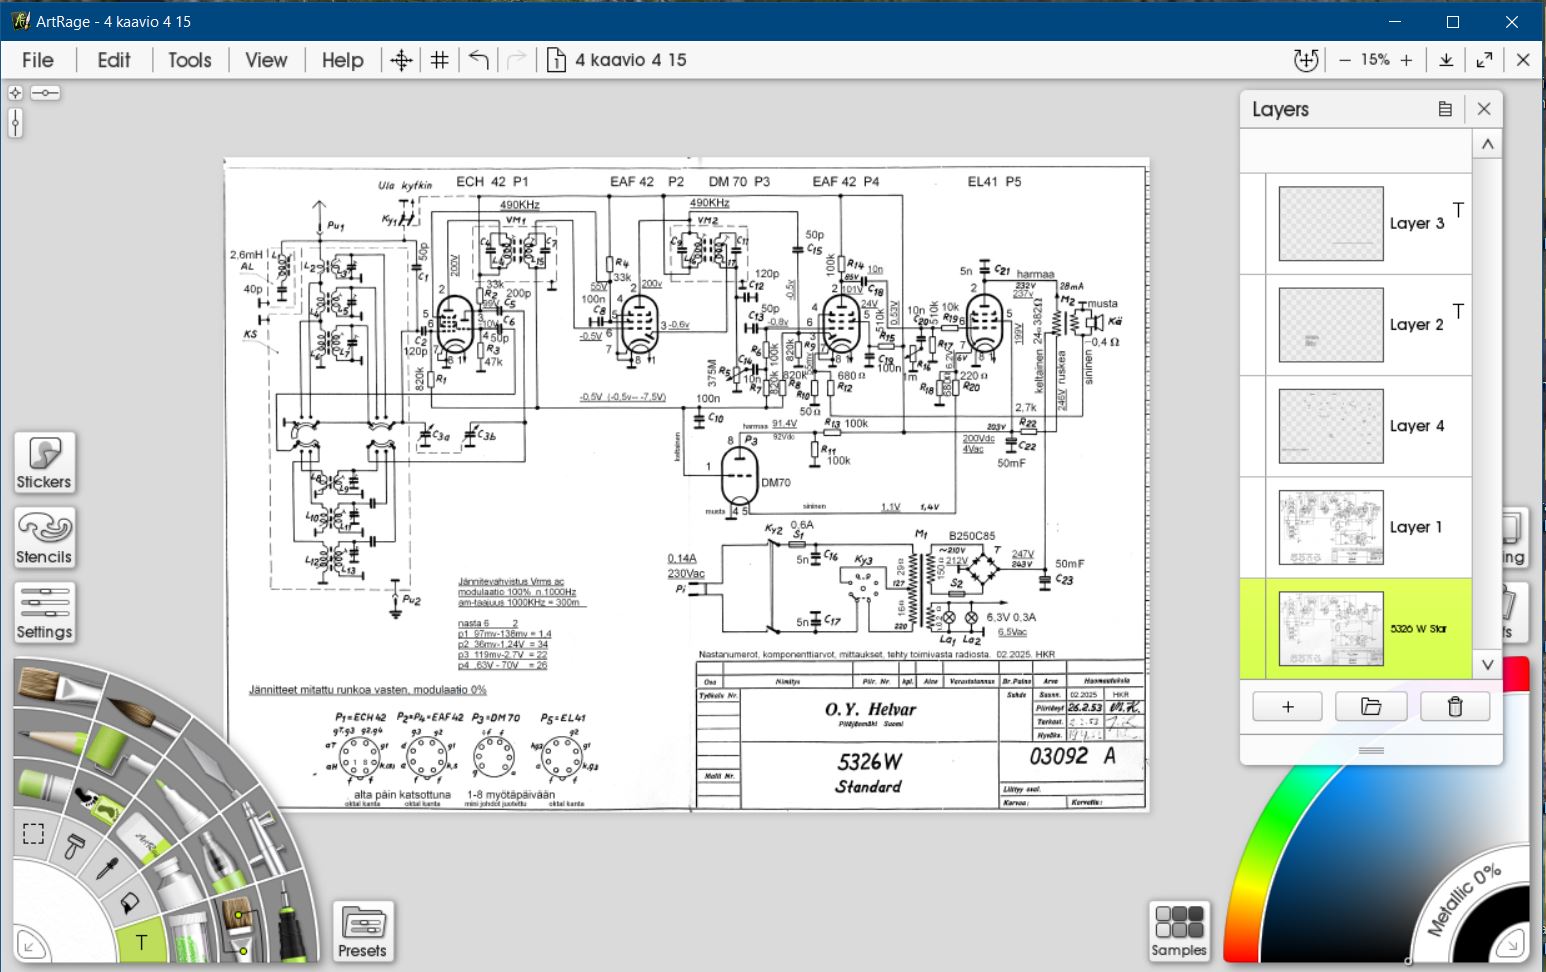The width and height of the screenshot is (1546, 972).
Task: Click the down-arrow icon beside the fullscreen button
Action: [x=1446, y=60]
